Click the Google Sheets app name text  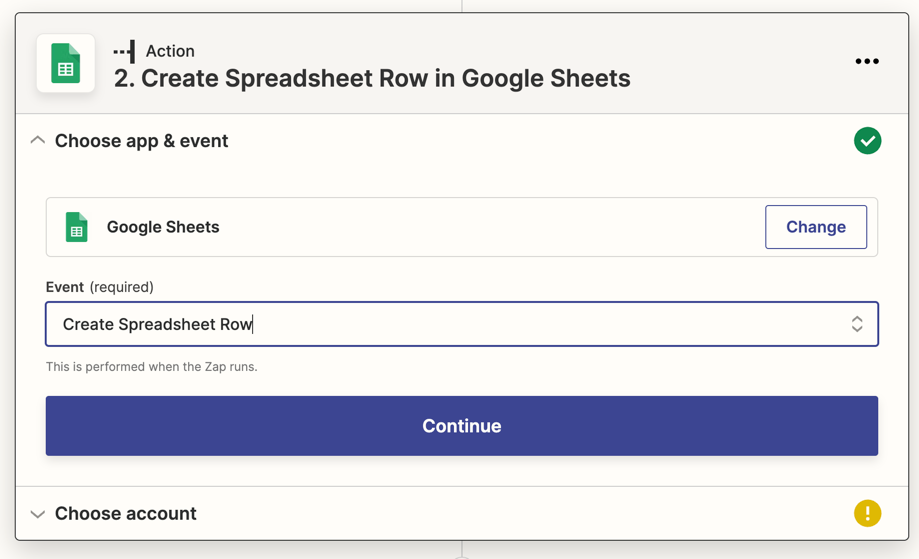[163, 227]
